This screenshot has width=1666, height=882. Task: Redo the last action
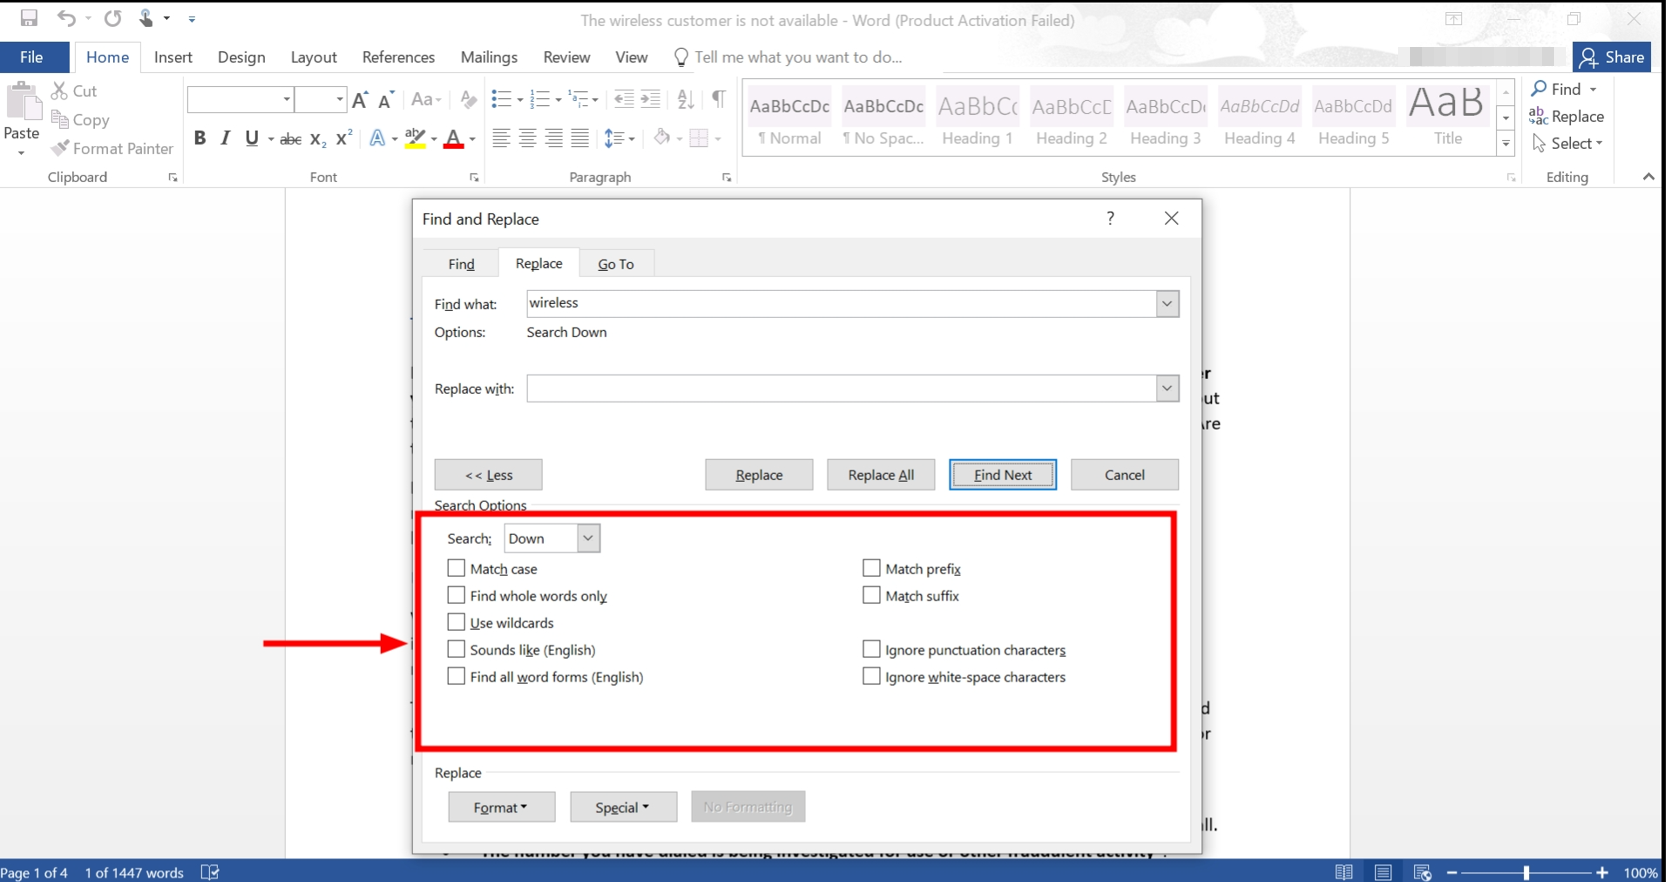[x=113, y=18]
